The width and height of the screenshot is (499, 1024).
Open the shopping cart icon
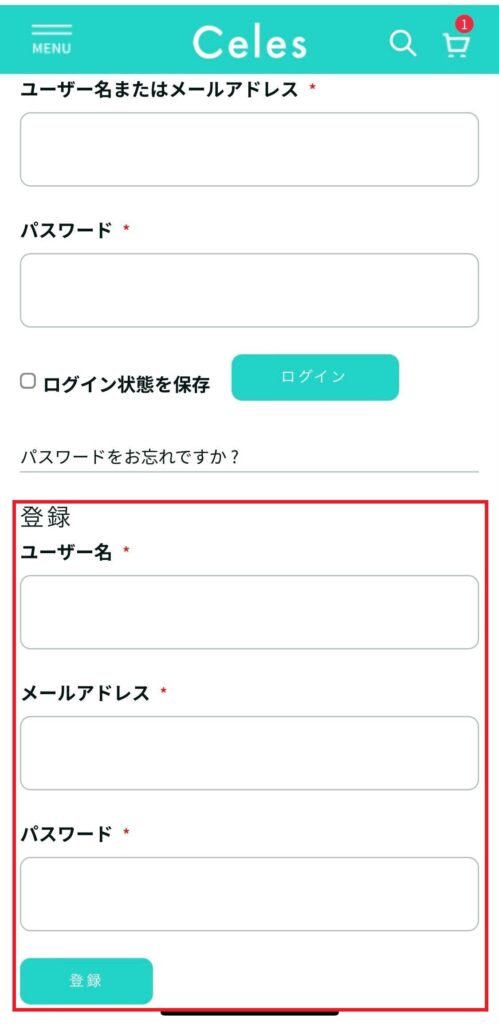point(456,46)
